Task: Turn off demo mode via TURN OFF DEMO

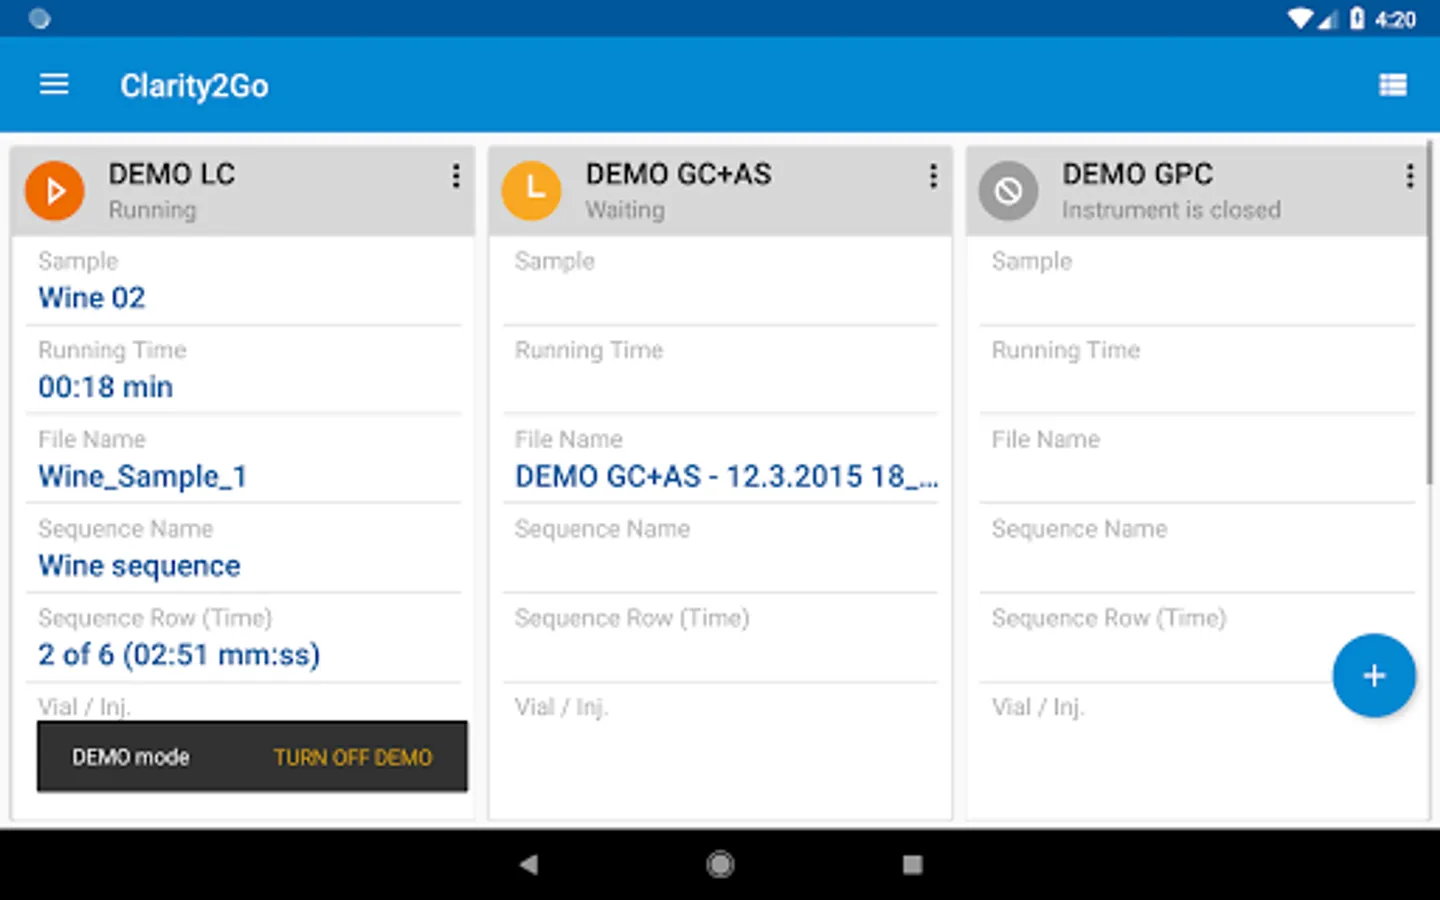Action: click(353, 758)
